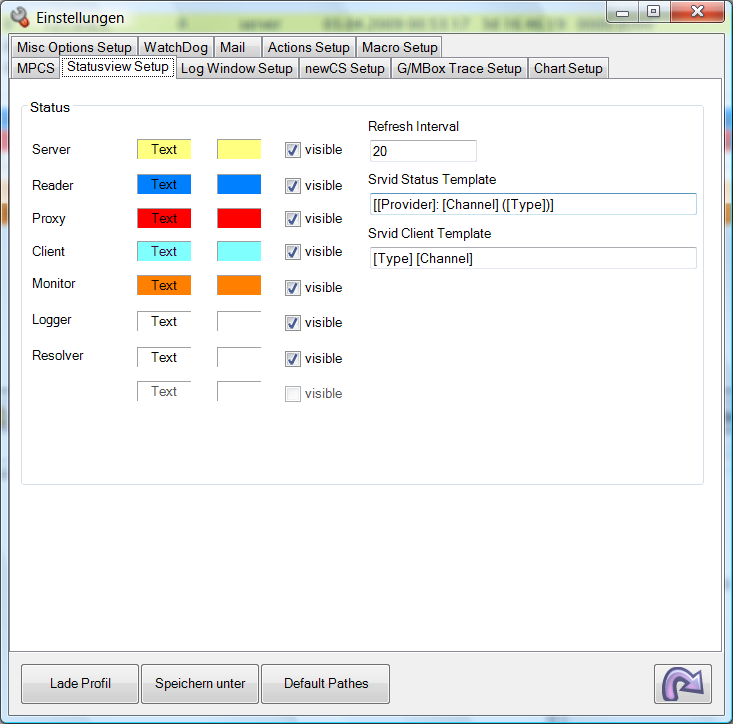The height and width of the screenshot is (724, 733).
Task: Click the red Proxy background color swatch
Action: pos(239,218)
